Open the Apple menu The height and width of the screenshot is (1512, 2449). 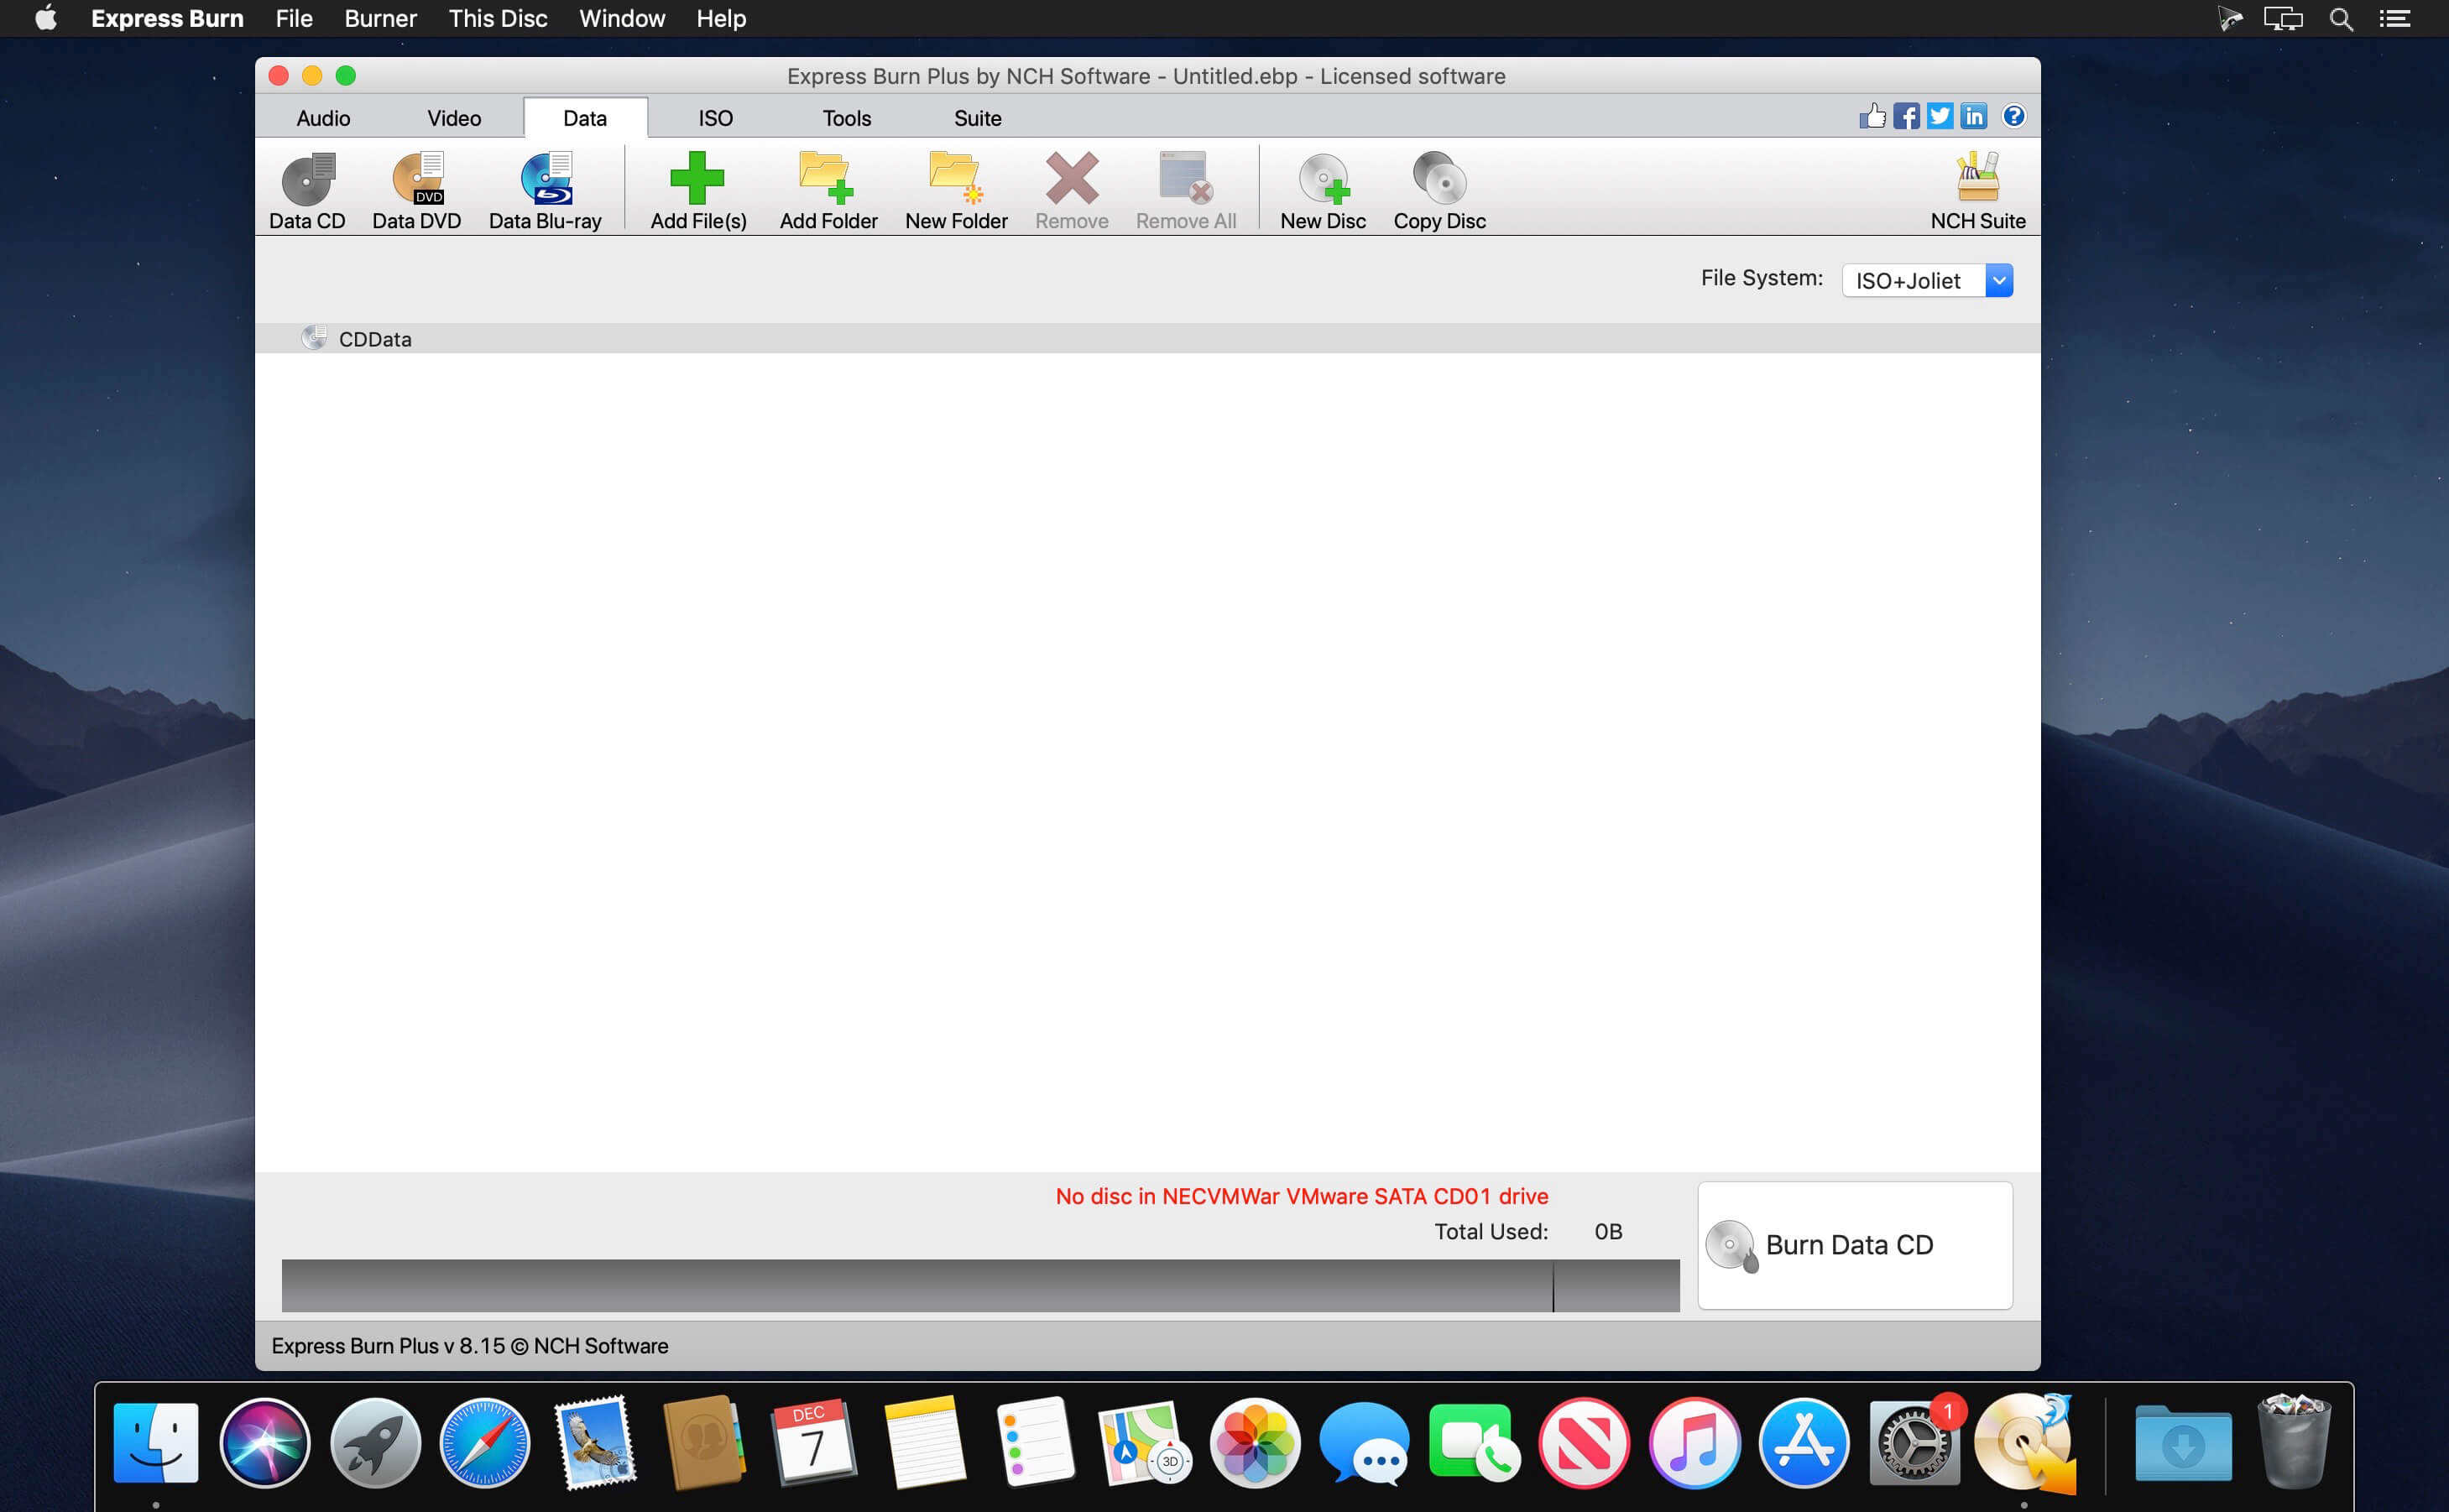(46, 18)
